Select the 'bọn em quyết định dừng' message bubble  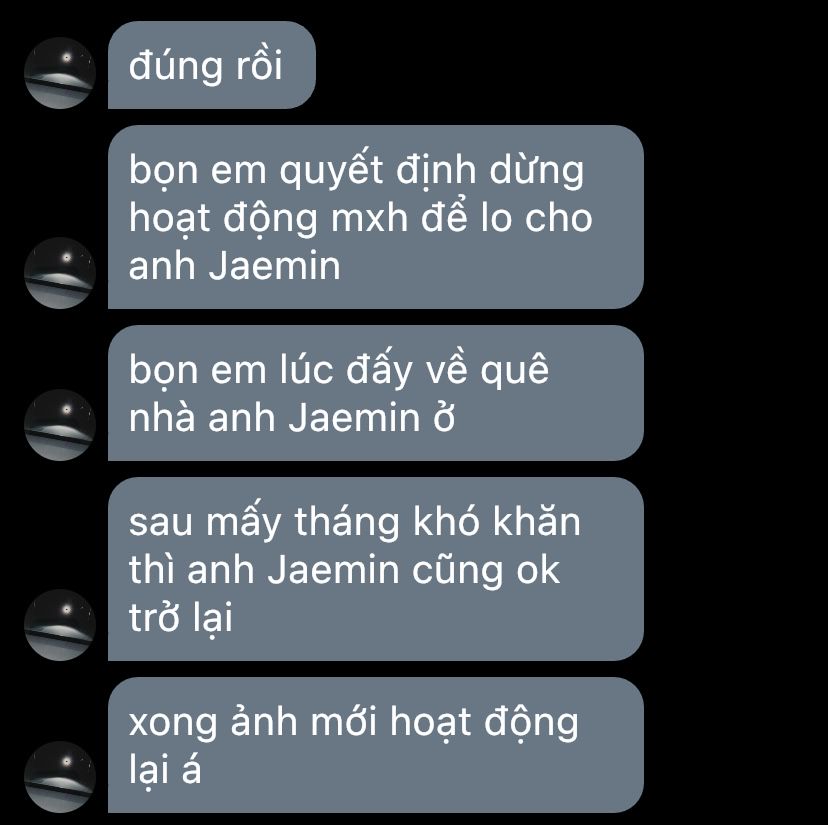(375, 217)
